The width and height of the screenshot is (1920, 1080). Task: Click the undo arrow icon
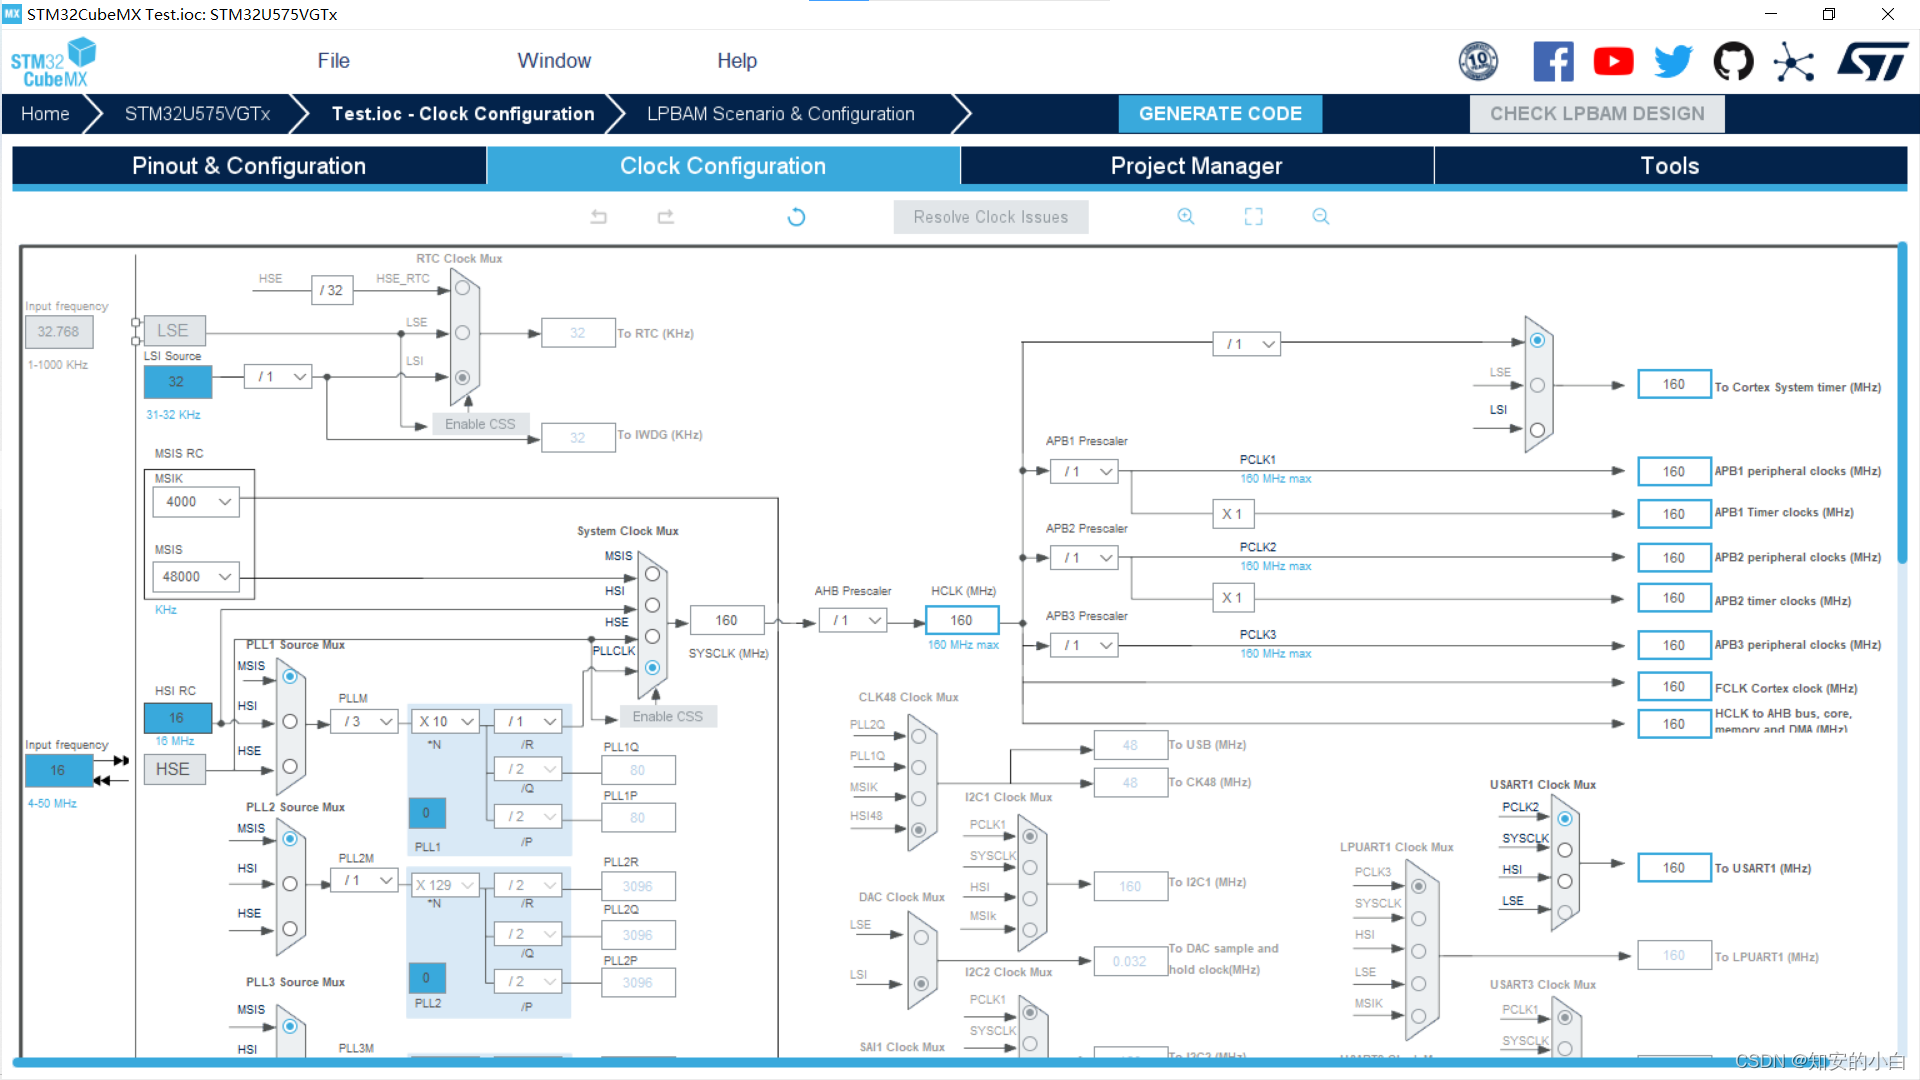click(x=598, y=217)
